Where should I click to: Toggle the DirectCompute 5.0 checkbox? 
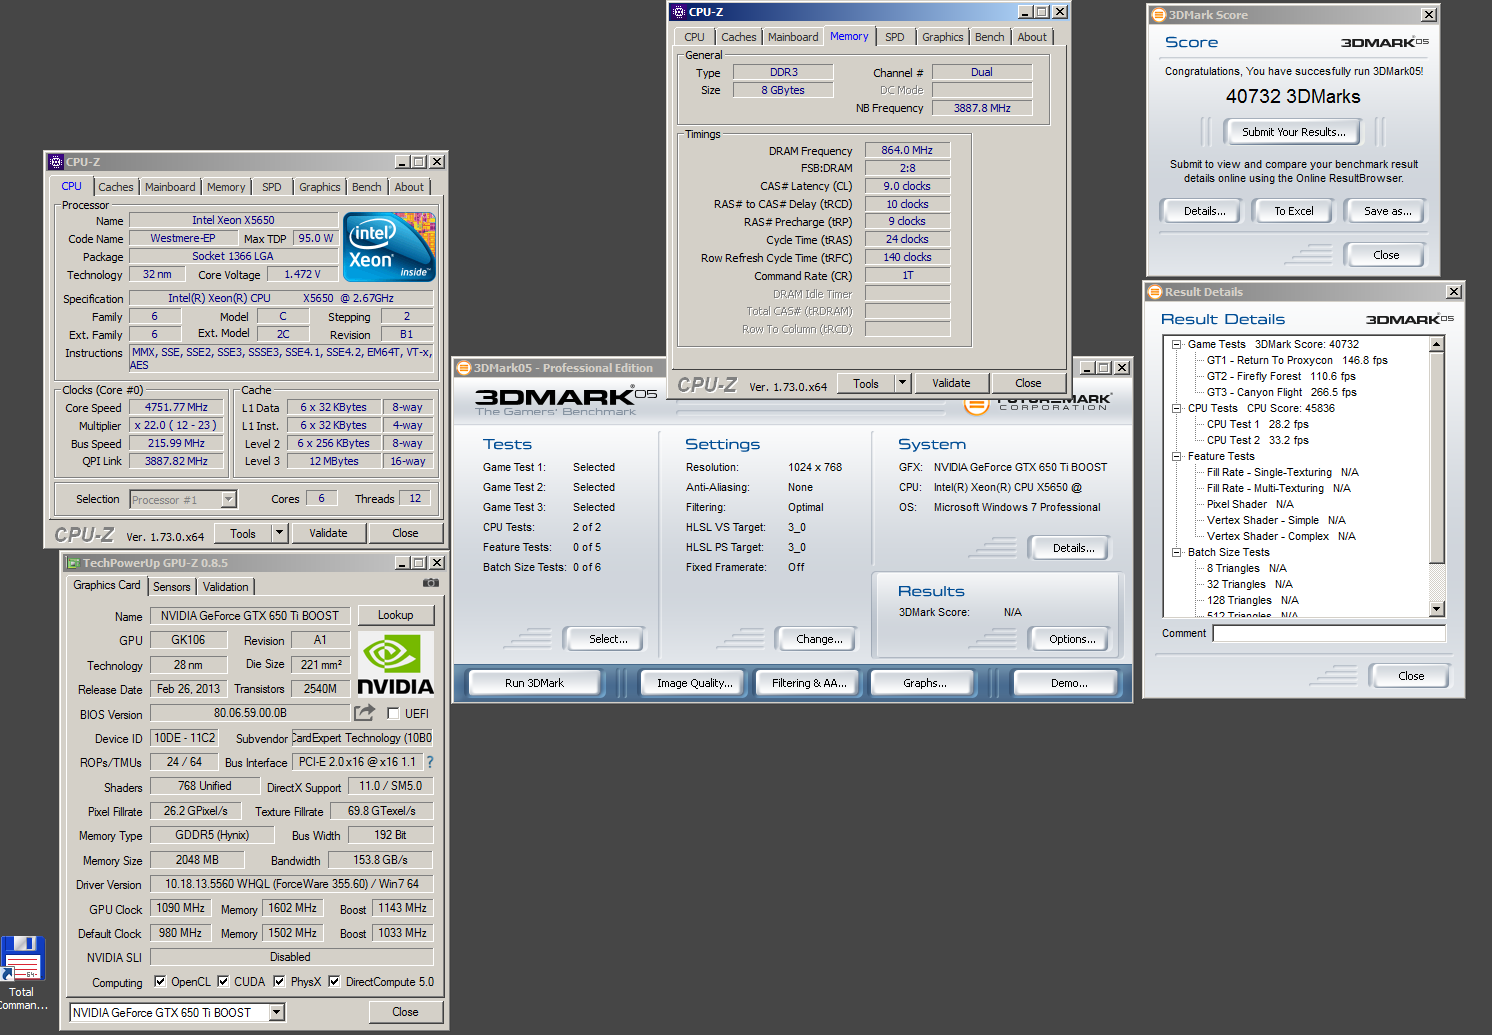coord(334,982)
